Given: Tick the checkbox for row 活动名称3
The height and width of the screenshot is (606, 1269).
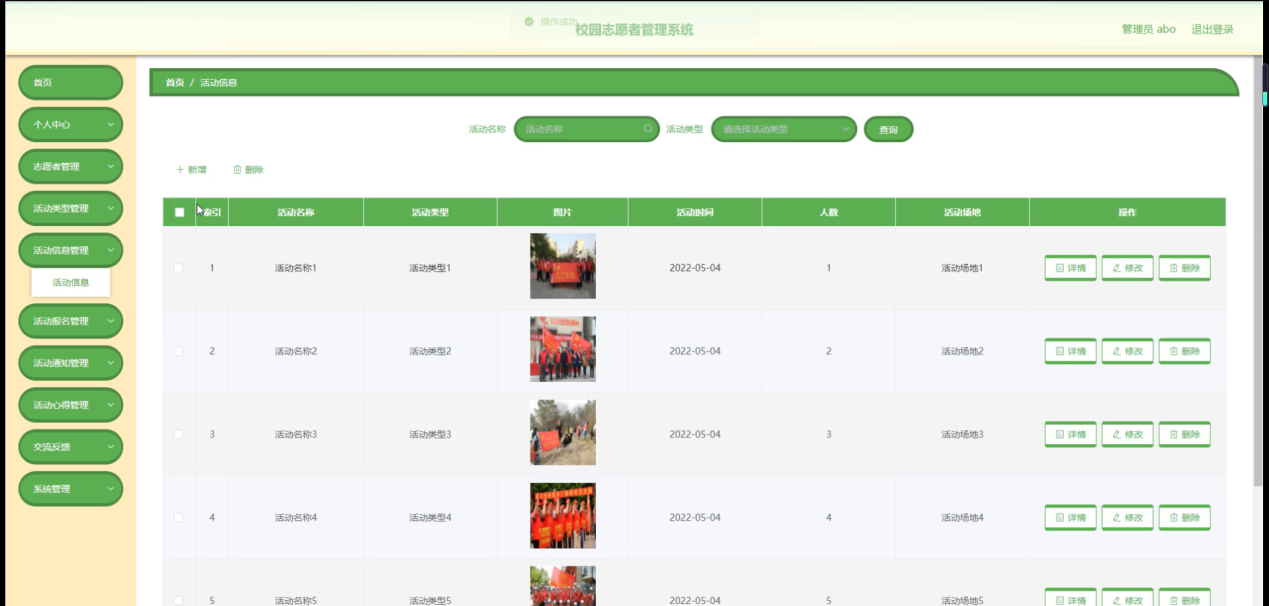Looking at the screenshot, I should click(179, 434).
